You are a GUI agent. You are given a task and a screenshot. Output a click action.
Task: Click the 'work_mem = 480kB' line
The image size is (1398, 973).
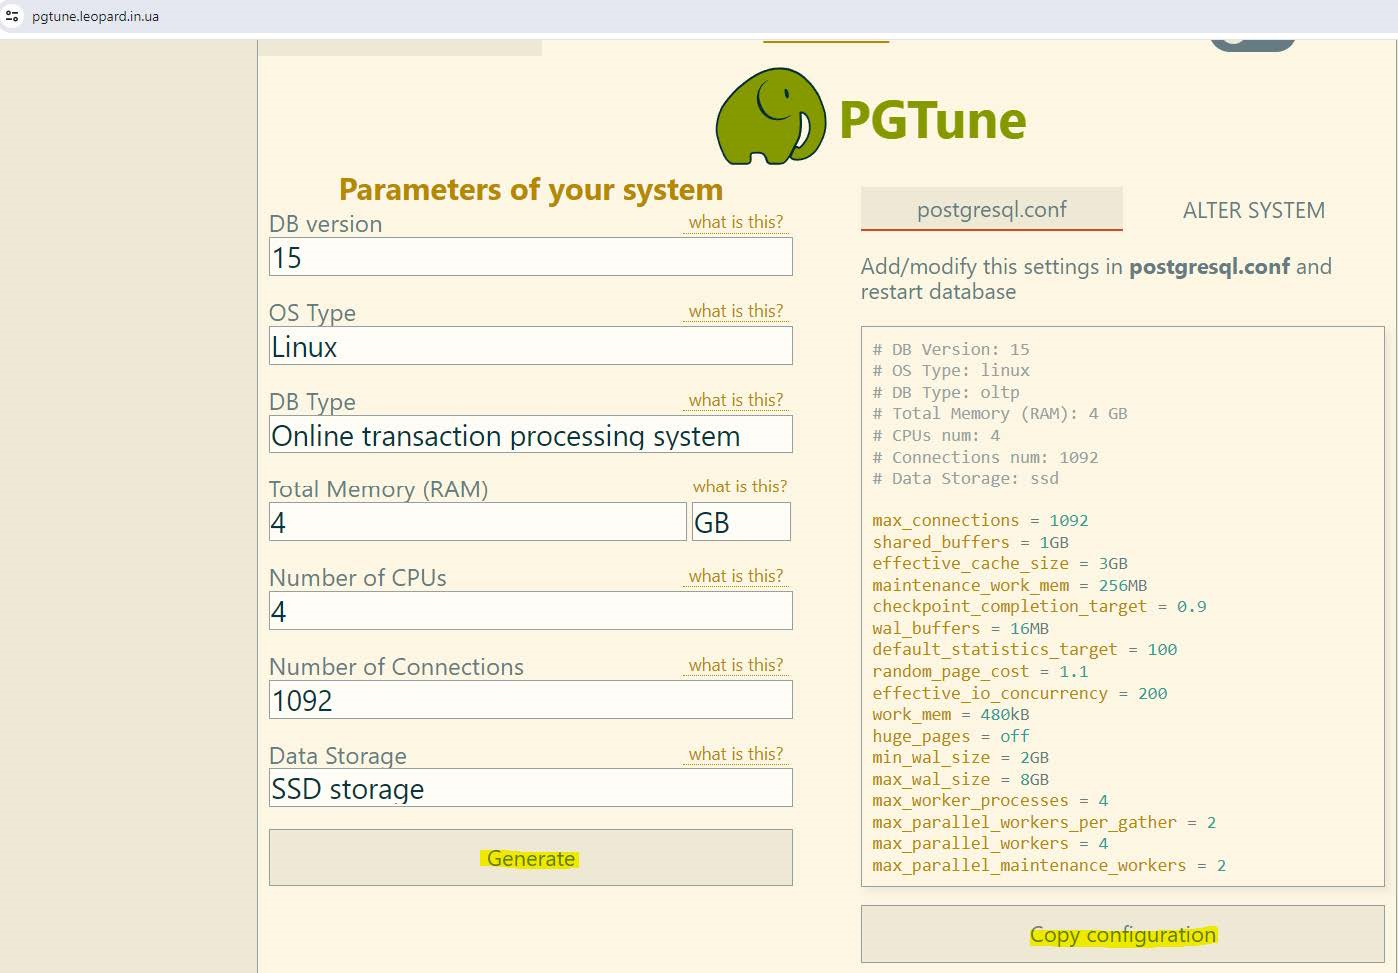(951, 714)
